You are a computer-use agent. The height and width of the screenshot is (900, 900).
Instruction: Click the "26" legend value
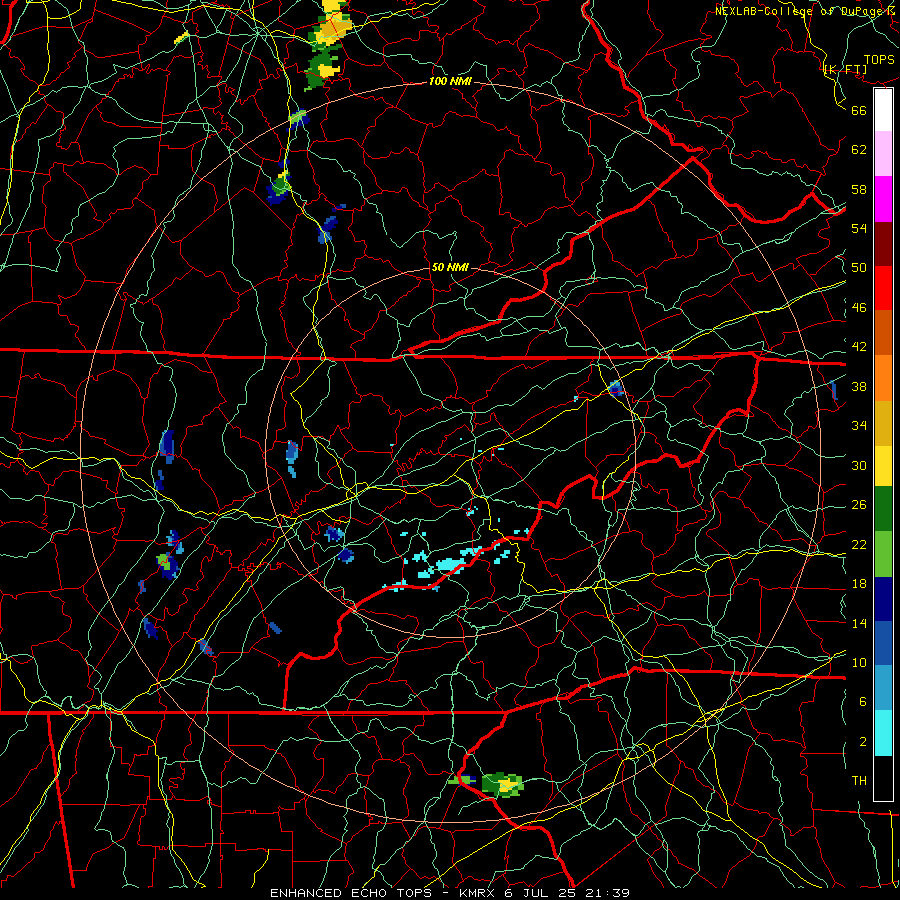pyautogui.click(x=859, y=505)
